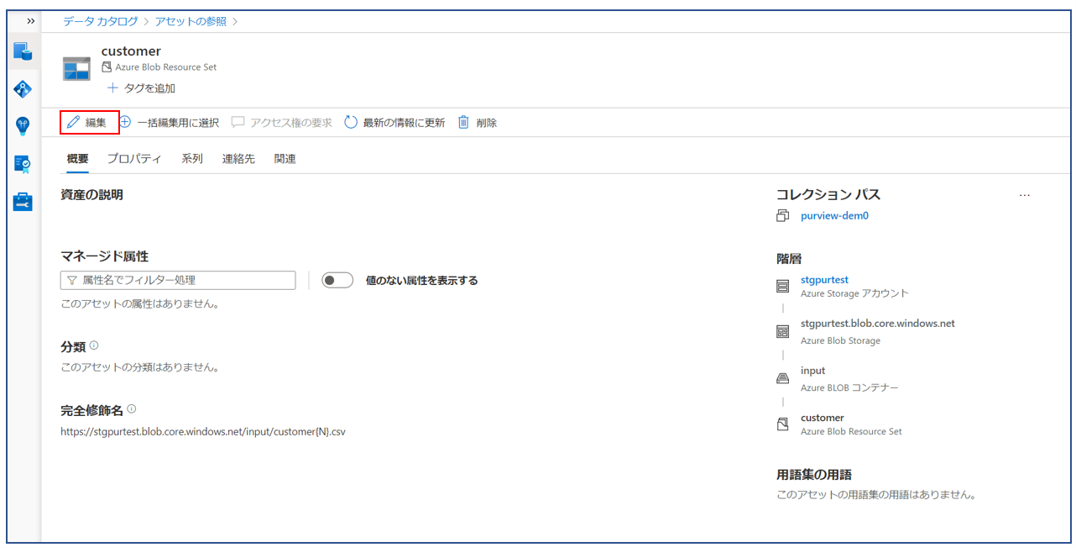Click the アクセス権の要求 button
Image resolution: width=1076 pixels, height=548 pixels.
(x=281, y=123)
